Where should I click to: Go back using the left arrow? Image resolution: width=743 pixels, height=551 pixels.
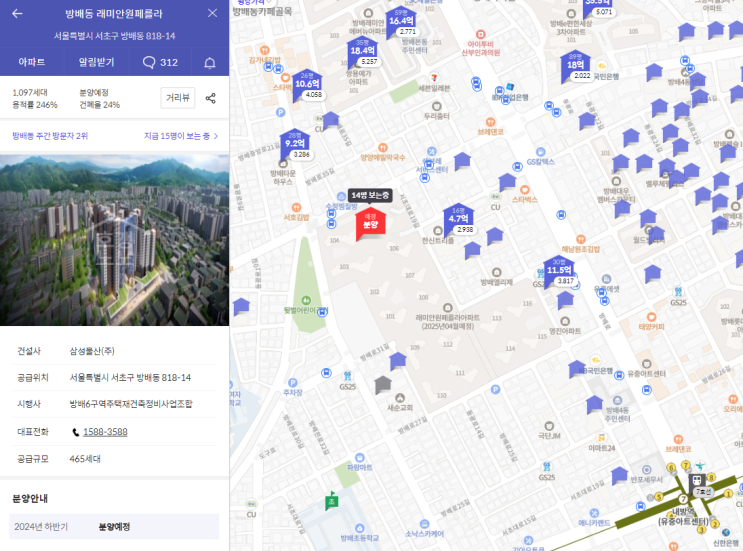[17, 13]
